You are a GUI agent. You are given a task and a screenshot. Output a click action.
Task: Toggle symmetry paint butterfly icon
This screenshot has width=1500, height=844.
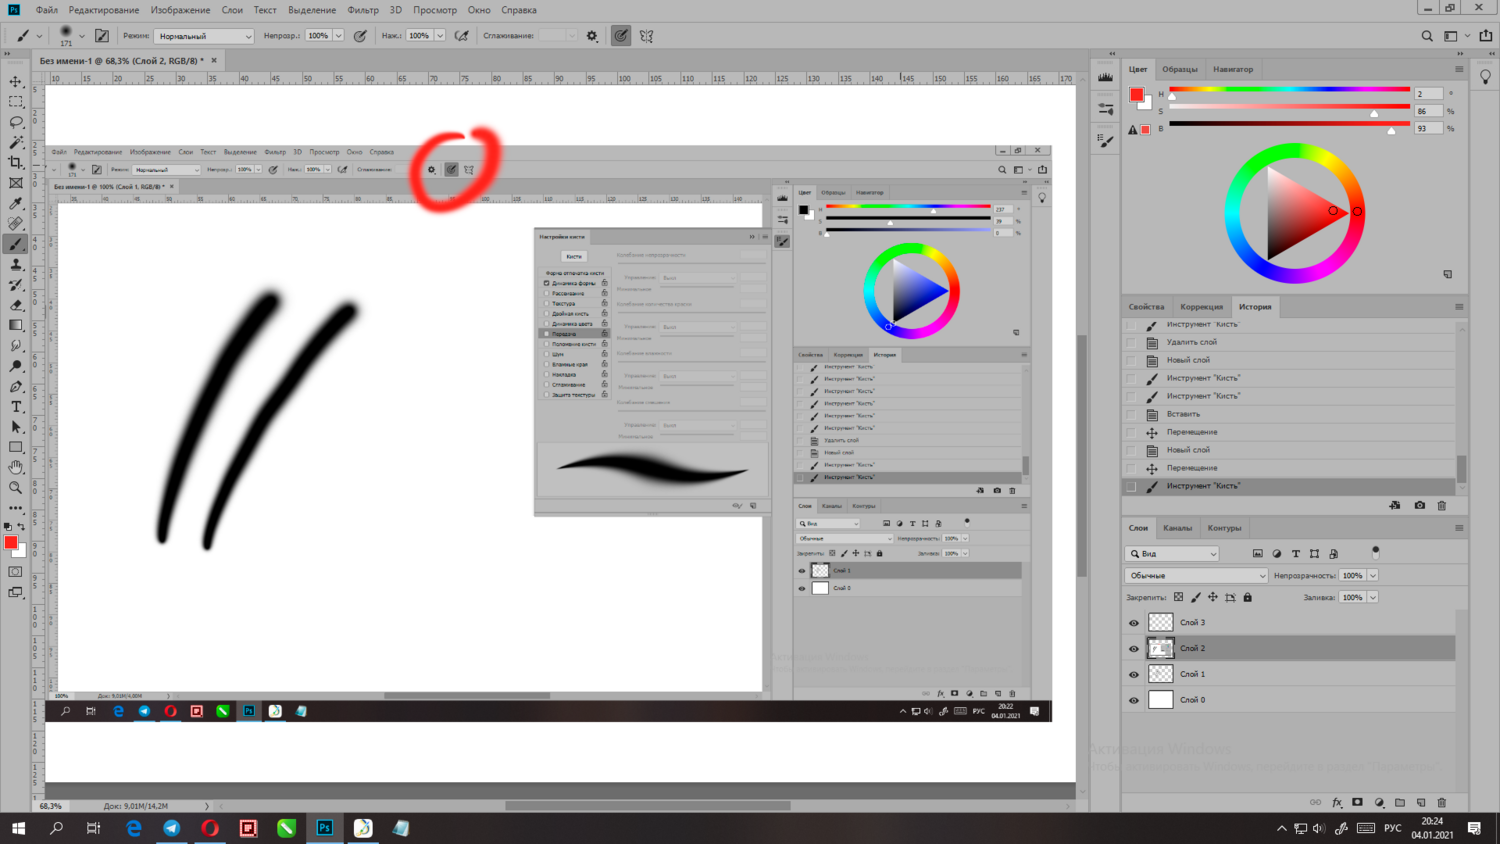(647, 36)
